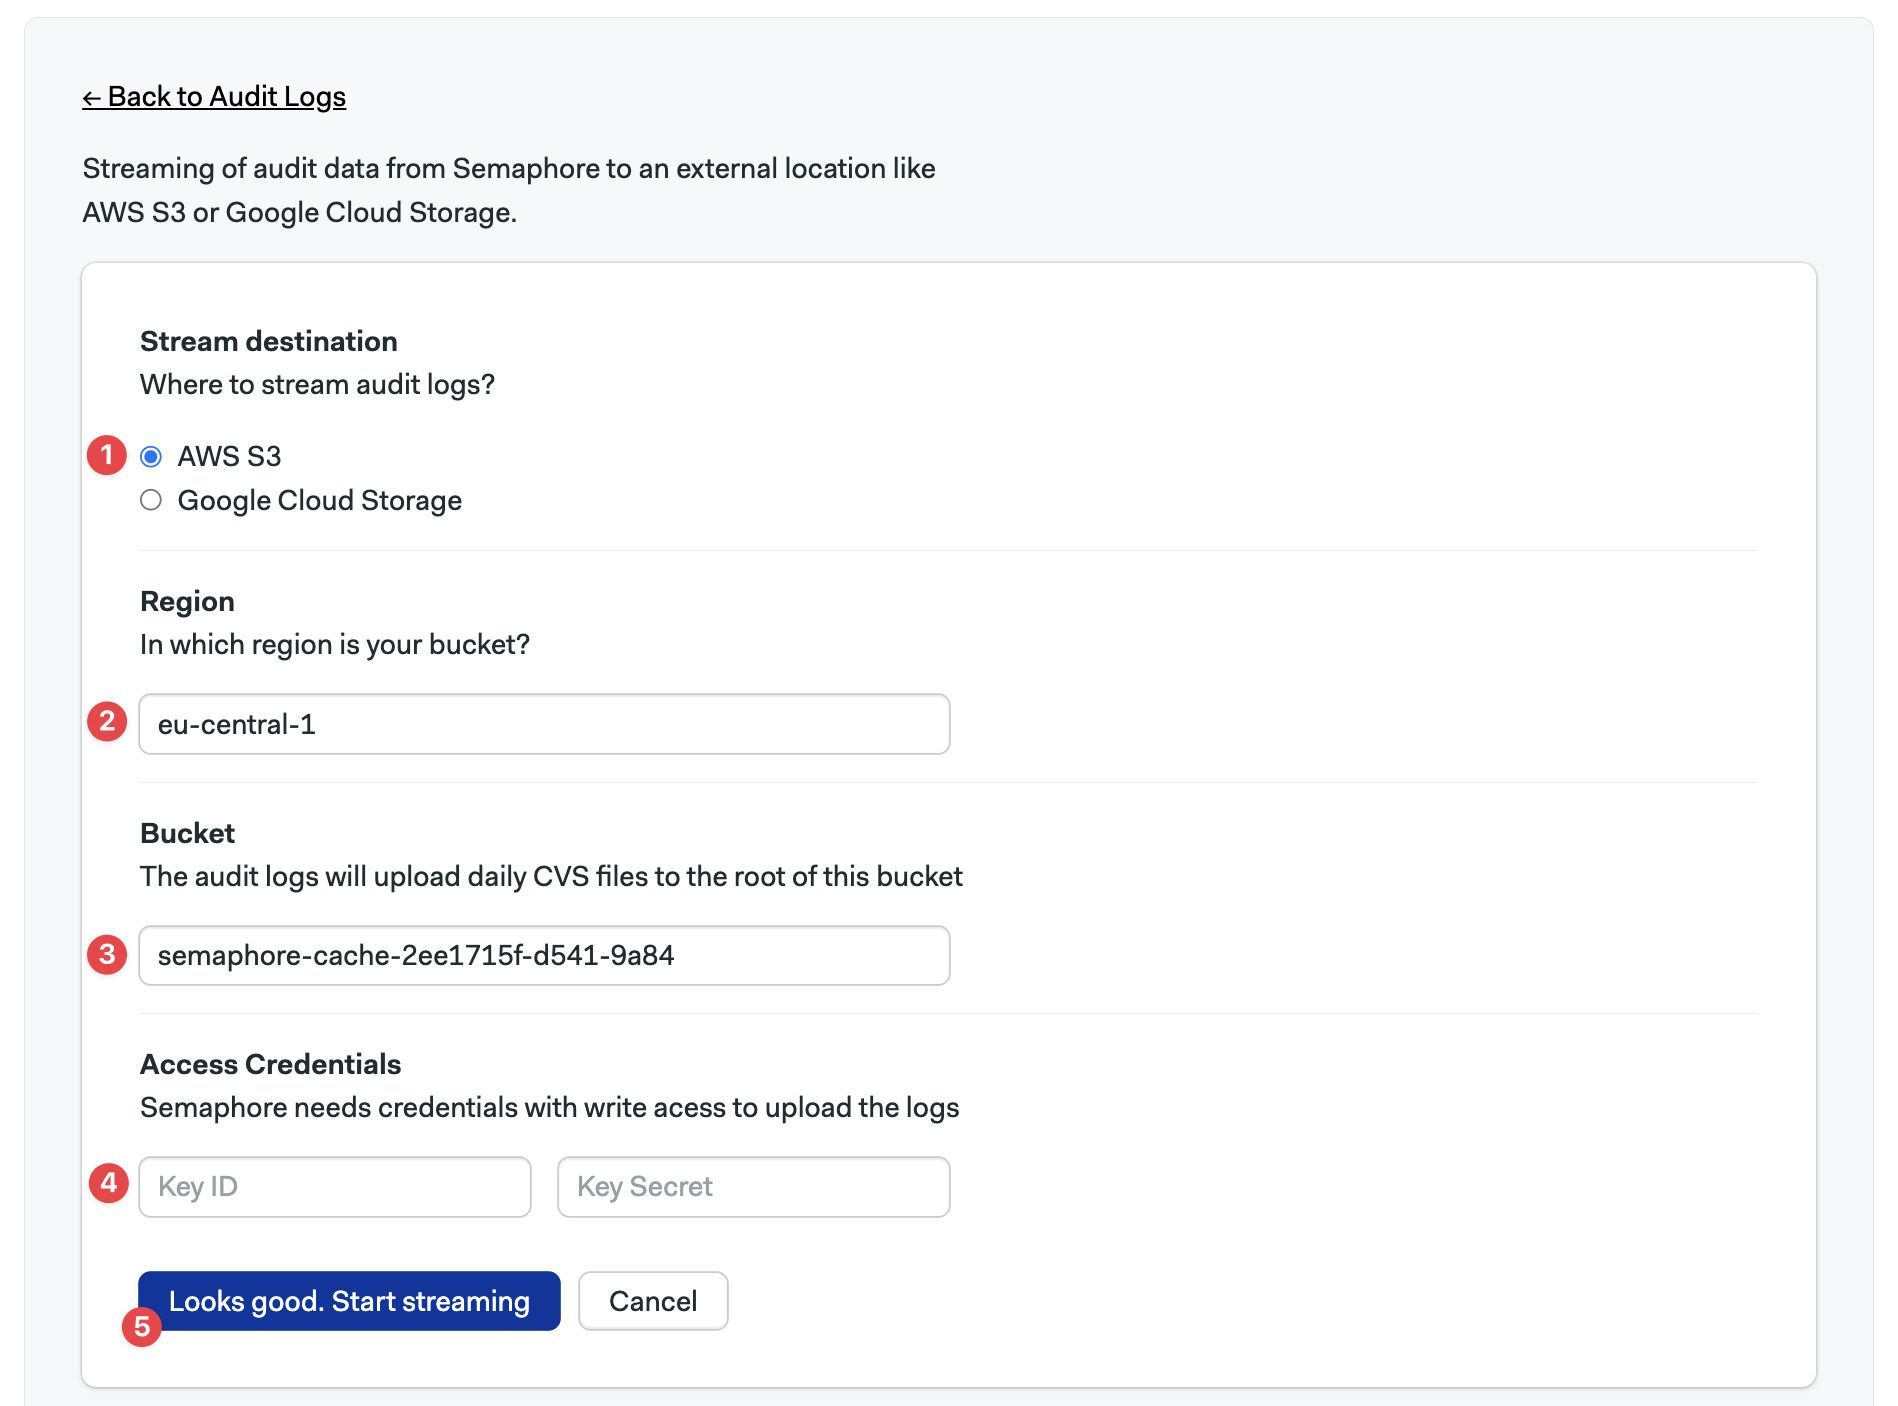Click the text 'In which region is your bucket?'
This screenshot has height=1406, width=1898.
(x=335, y=645)
